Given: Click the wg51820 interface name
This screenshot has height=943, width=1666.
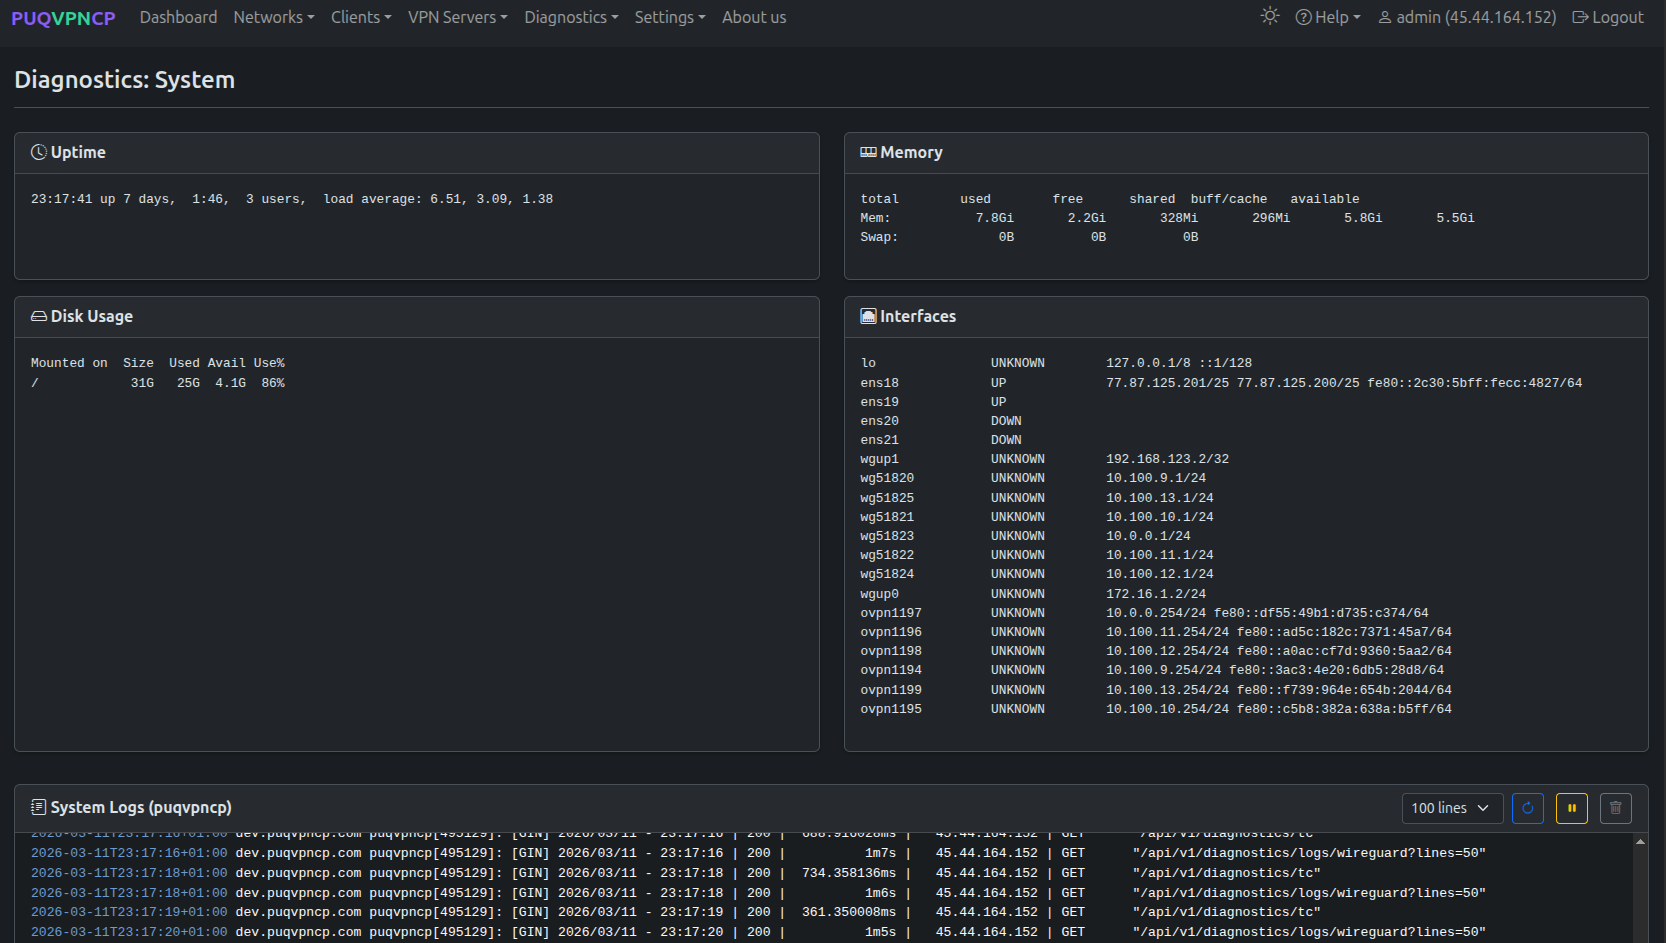Looking at the screenshot, I should coord(887,478).
